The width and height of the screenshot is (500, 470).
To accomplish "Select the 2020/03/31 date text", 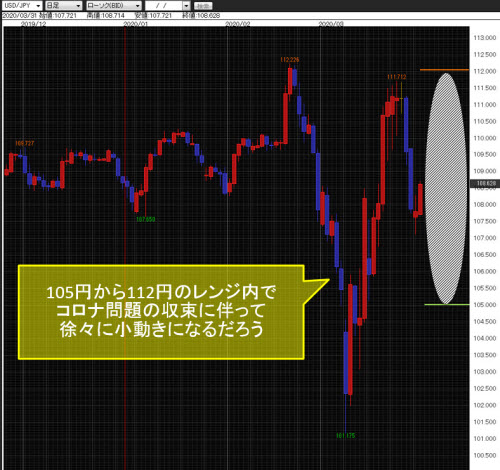I will click(20, 16).
